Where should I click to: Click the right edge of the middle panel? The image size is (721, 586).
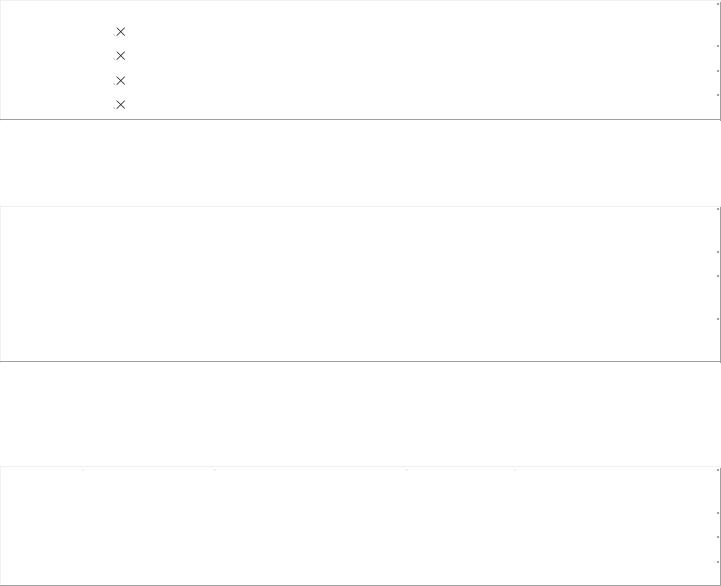tap(720, 284)
